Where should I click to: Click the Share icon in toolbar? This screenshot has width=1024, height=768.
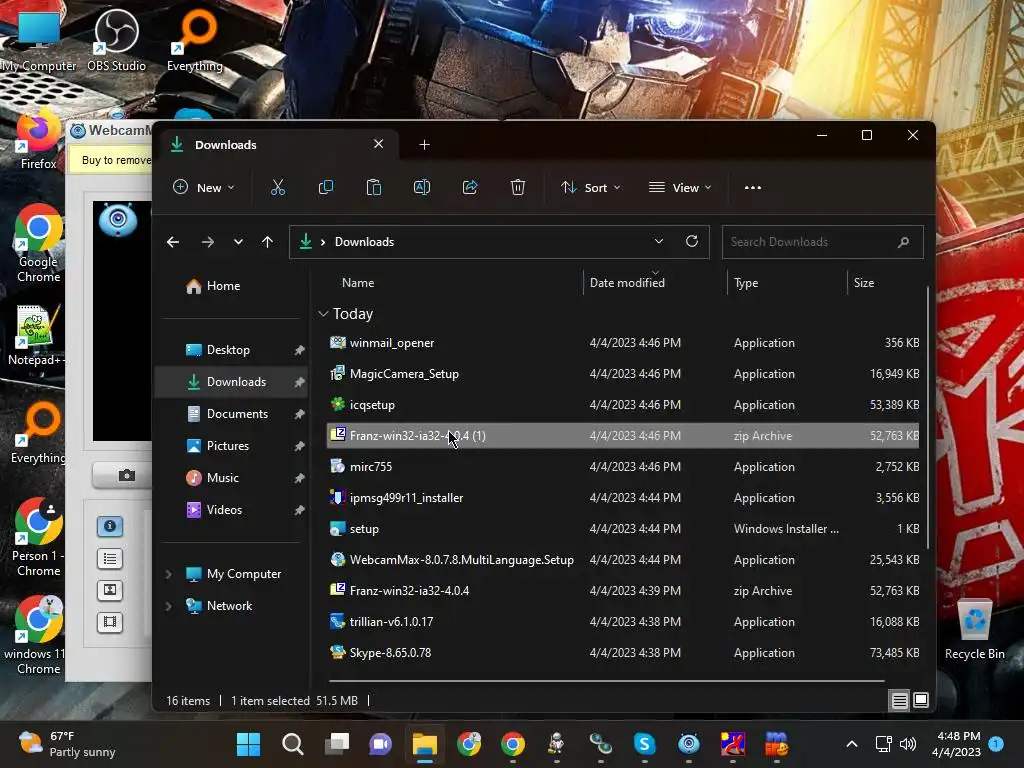click(x=470, y=187)
